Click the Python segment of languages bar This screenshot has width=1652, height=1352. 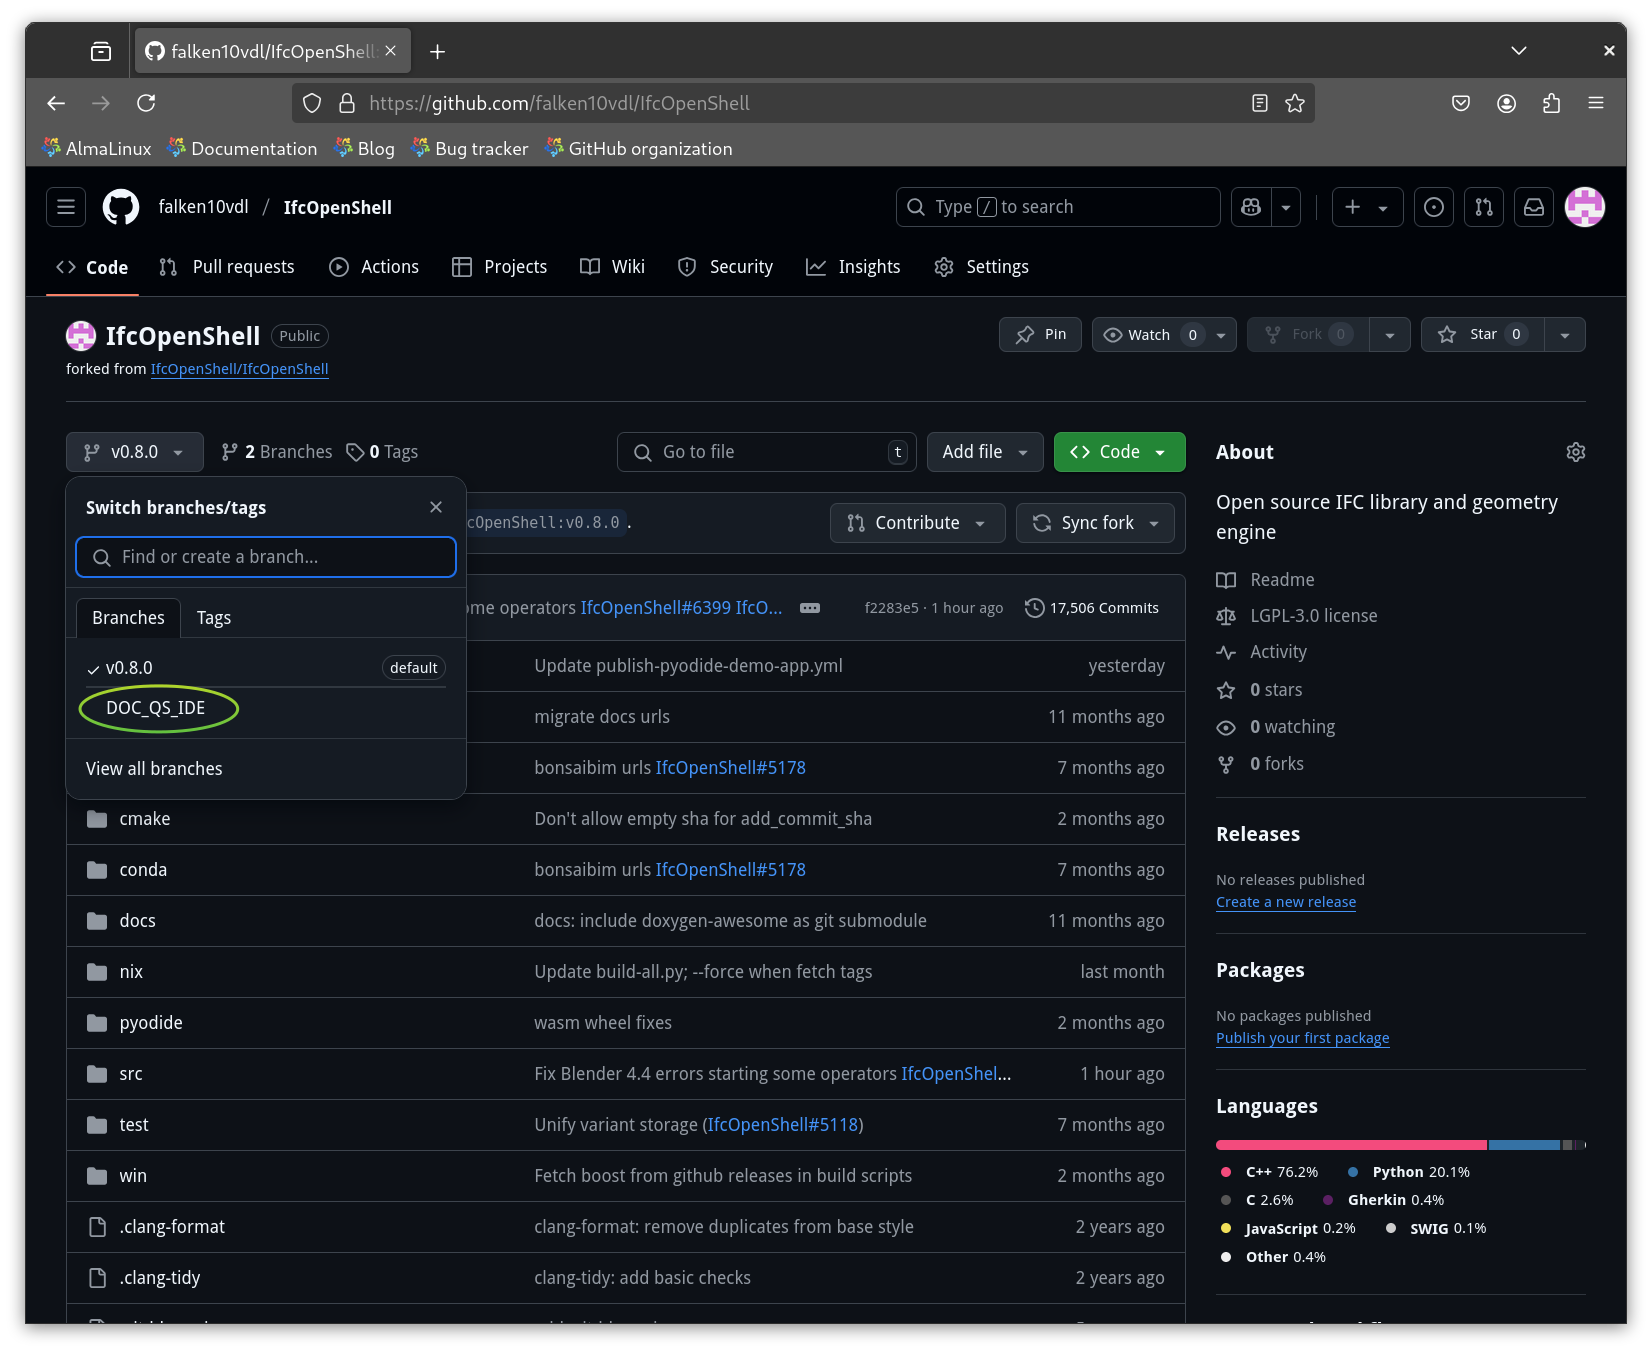pyautogui.click(x=1524, y=1145)
